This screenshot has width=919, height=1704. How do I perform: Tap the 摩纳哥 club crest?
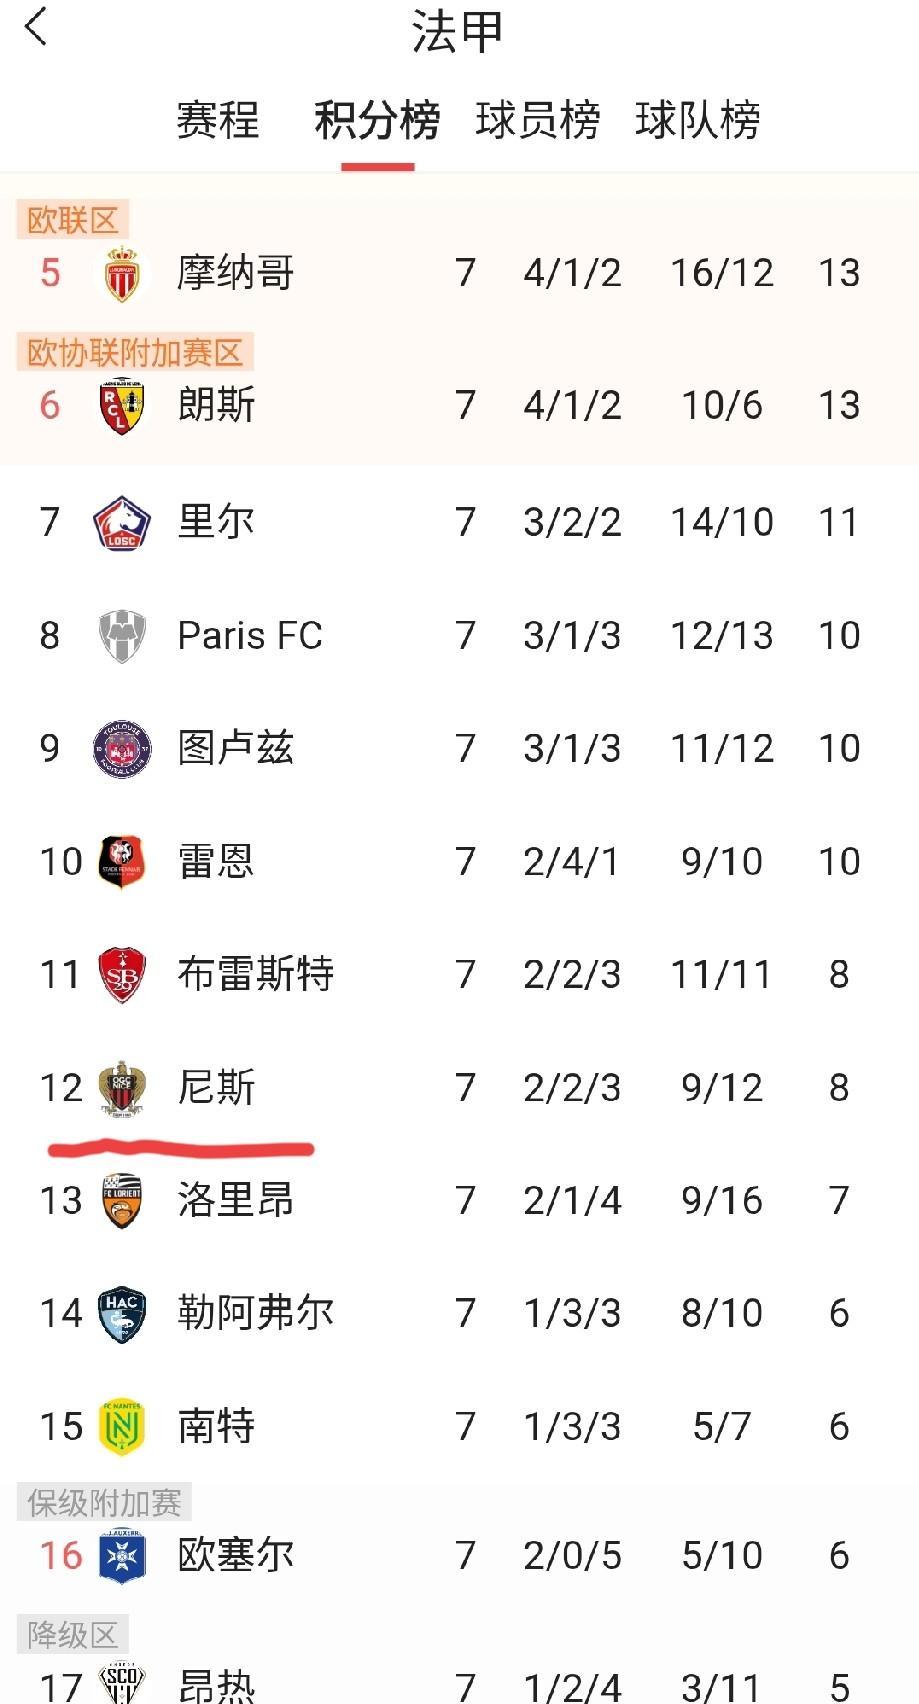(121, 274)
